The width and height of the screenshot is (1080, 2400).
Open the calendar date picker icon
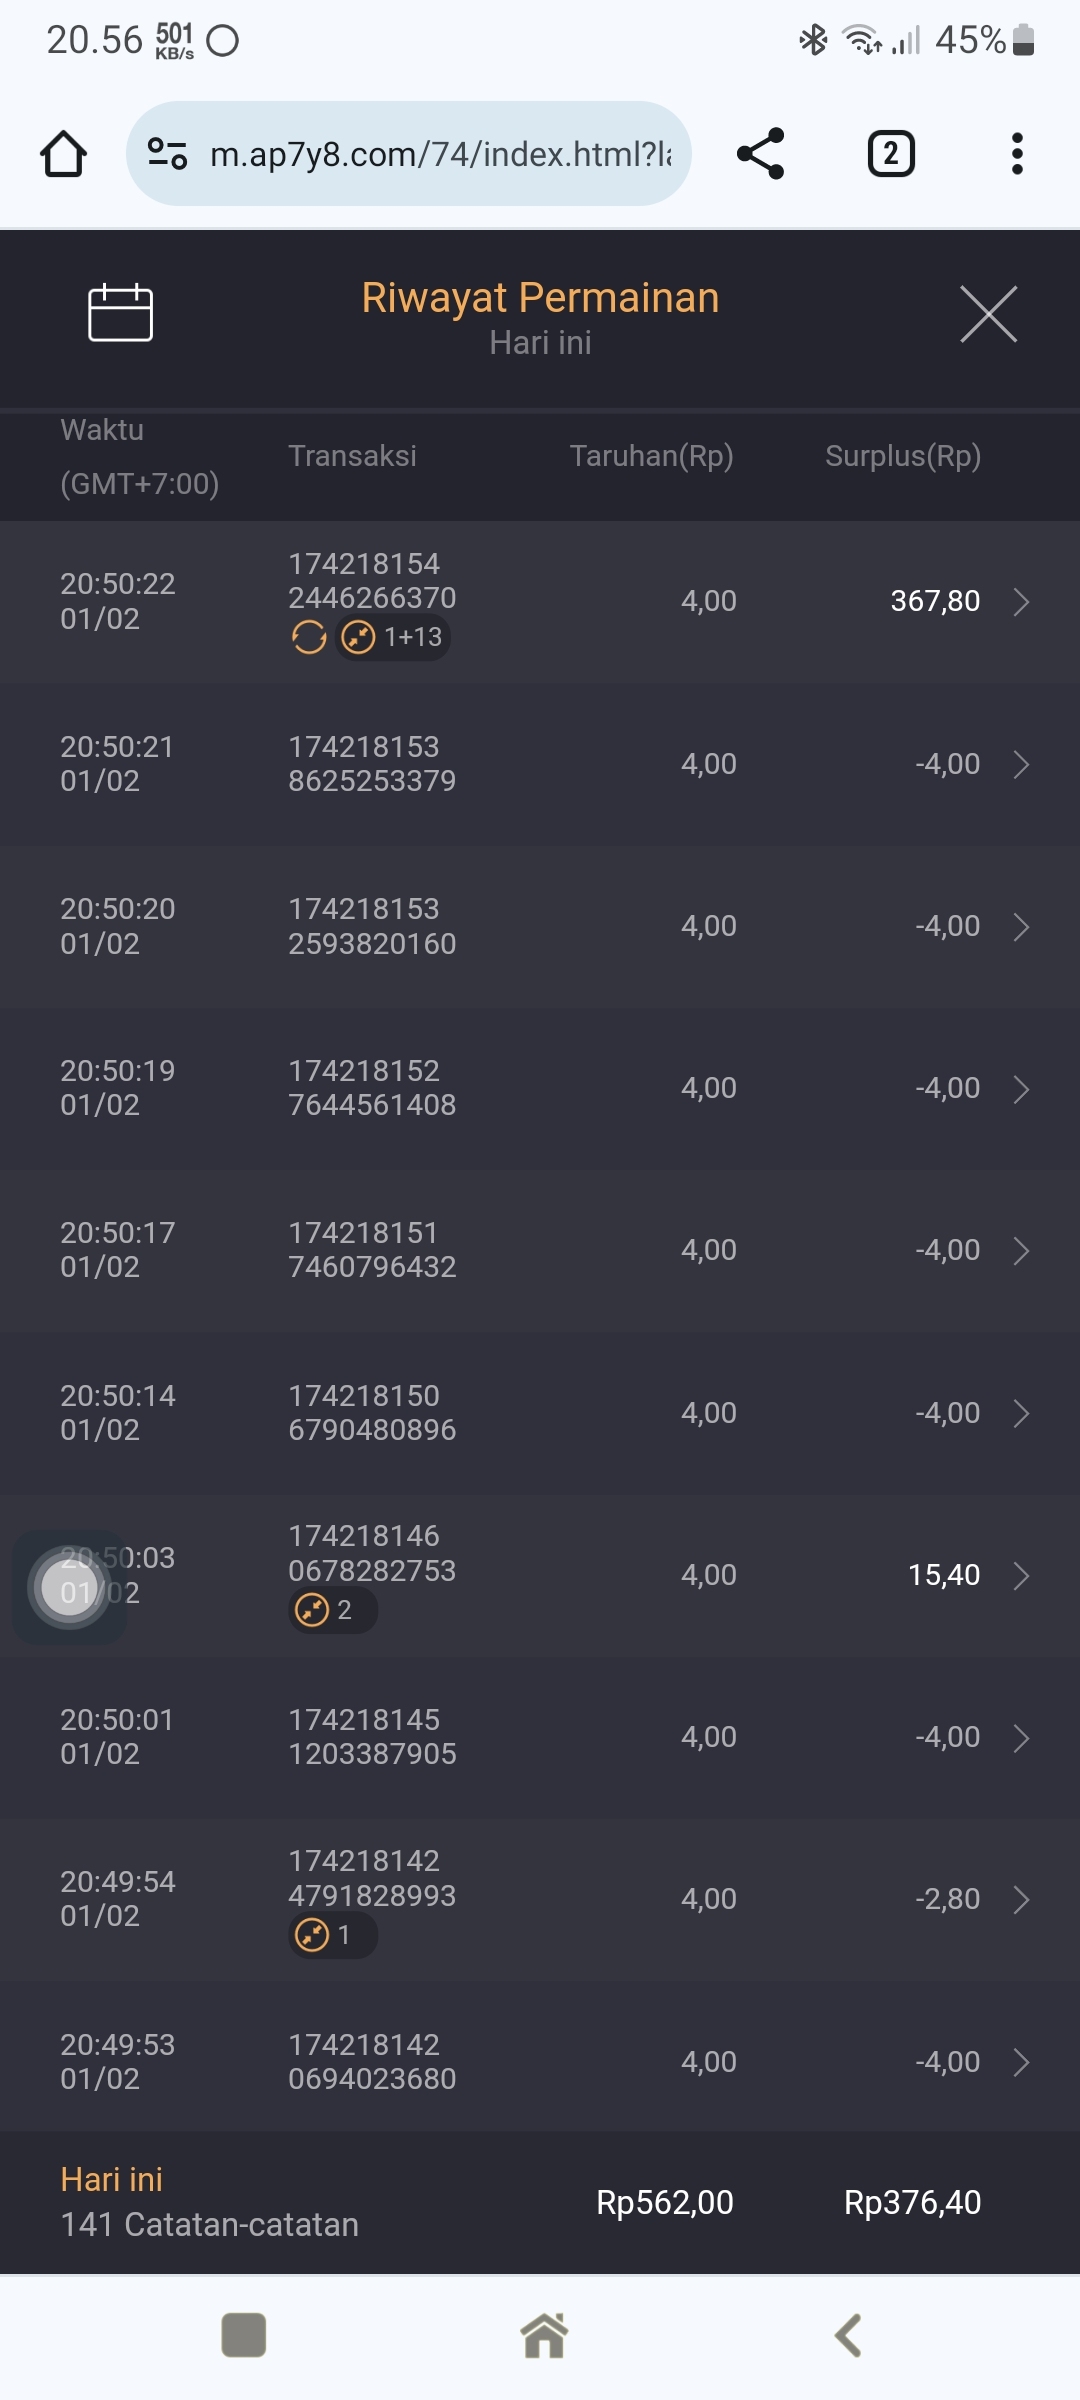pos(120,313)
